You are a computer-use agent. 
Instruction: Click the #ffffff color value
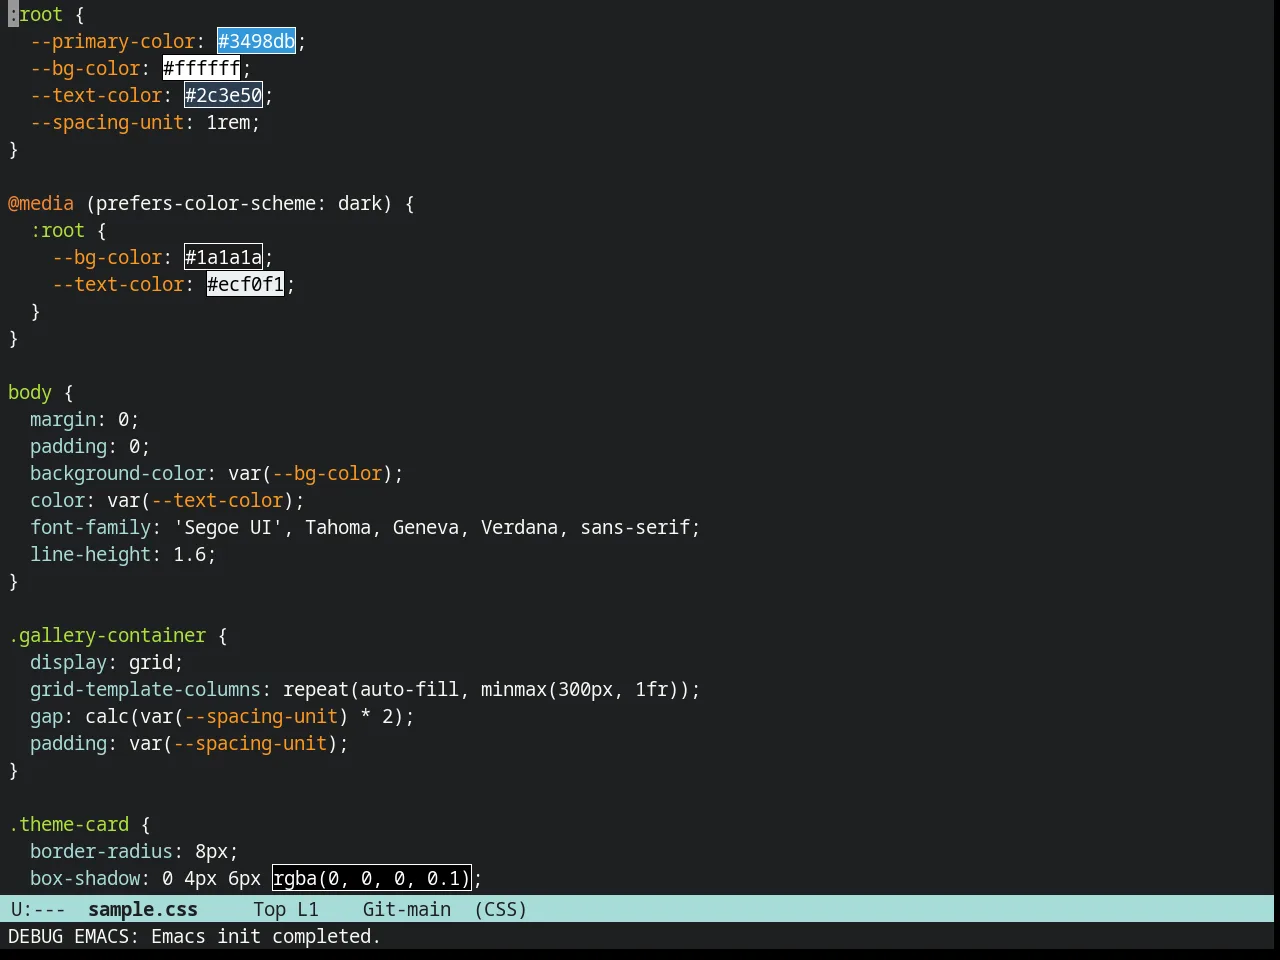[201, 68]
